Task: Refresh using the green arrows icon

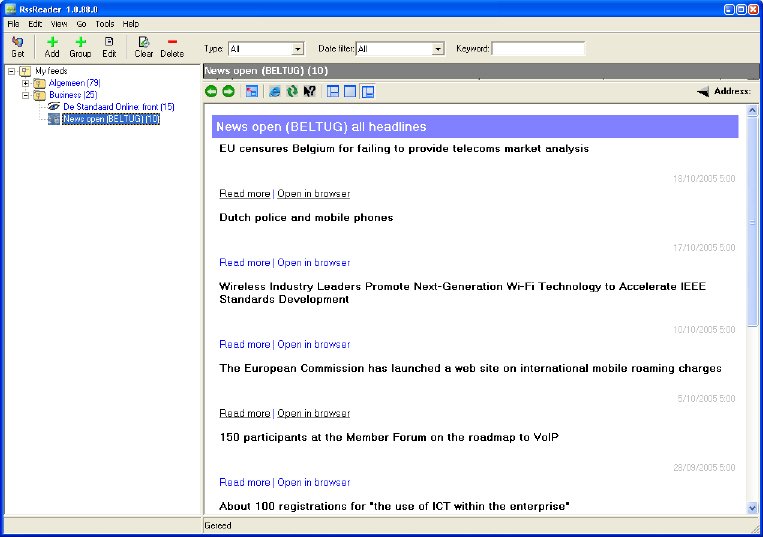Action: (292, 91)
